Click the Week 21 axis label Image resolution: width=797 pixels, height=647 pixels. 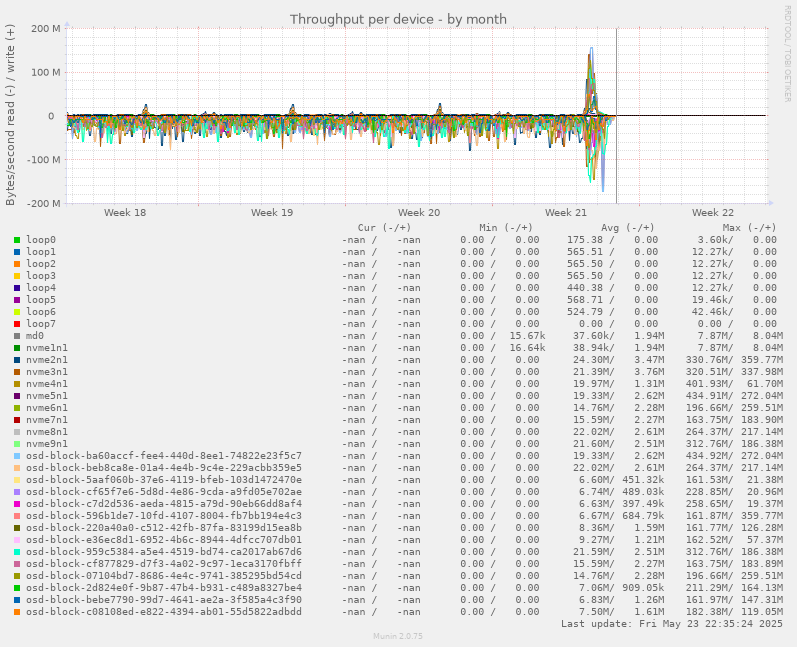coord(566,212)
